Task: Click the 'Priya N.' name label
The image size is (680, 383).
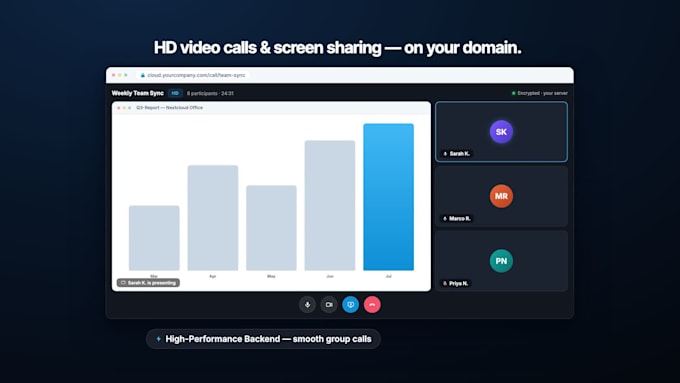Action: pos(459,283)
